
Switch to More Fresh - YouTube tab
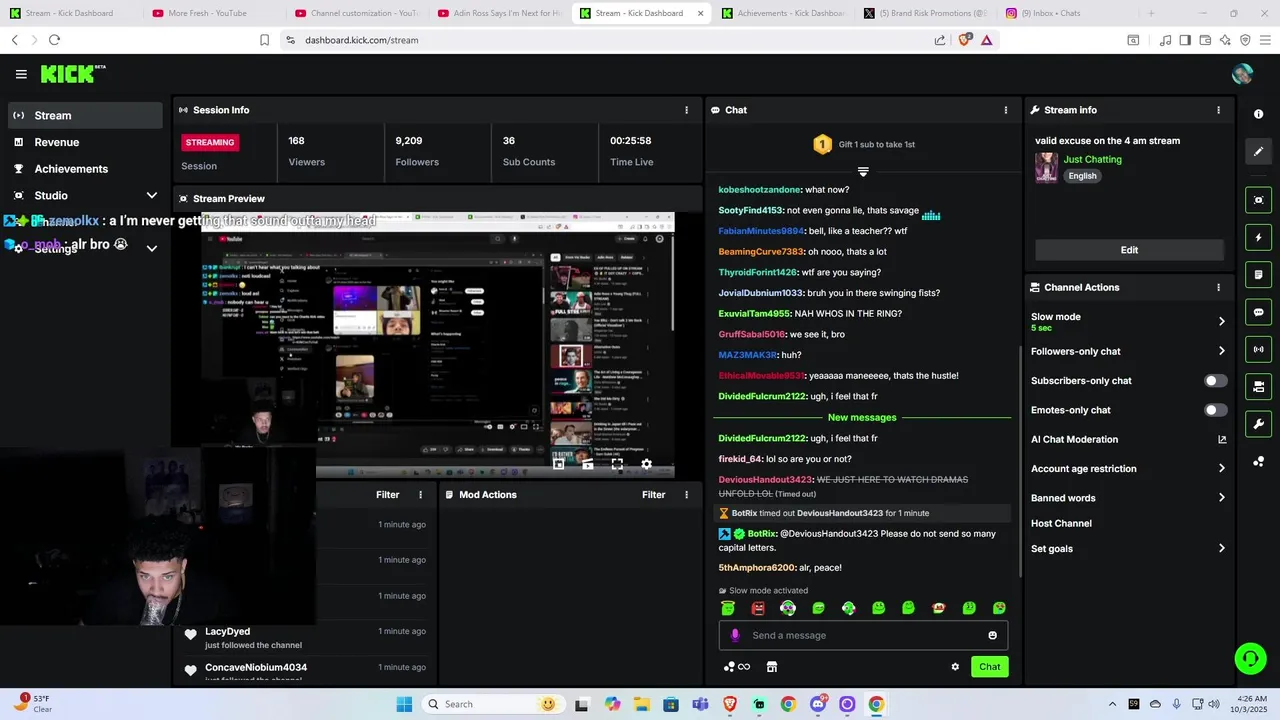point(207,13)
